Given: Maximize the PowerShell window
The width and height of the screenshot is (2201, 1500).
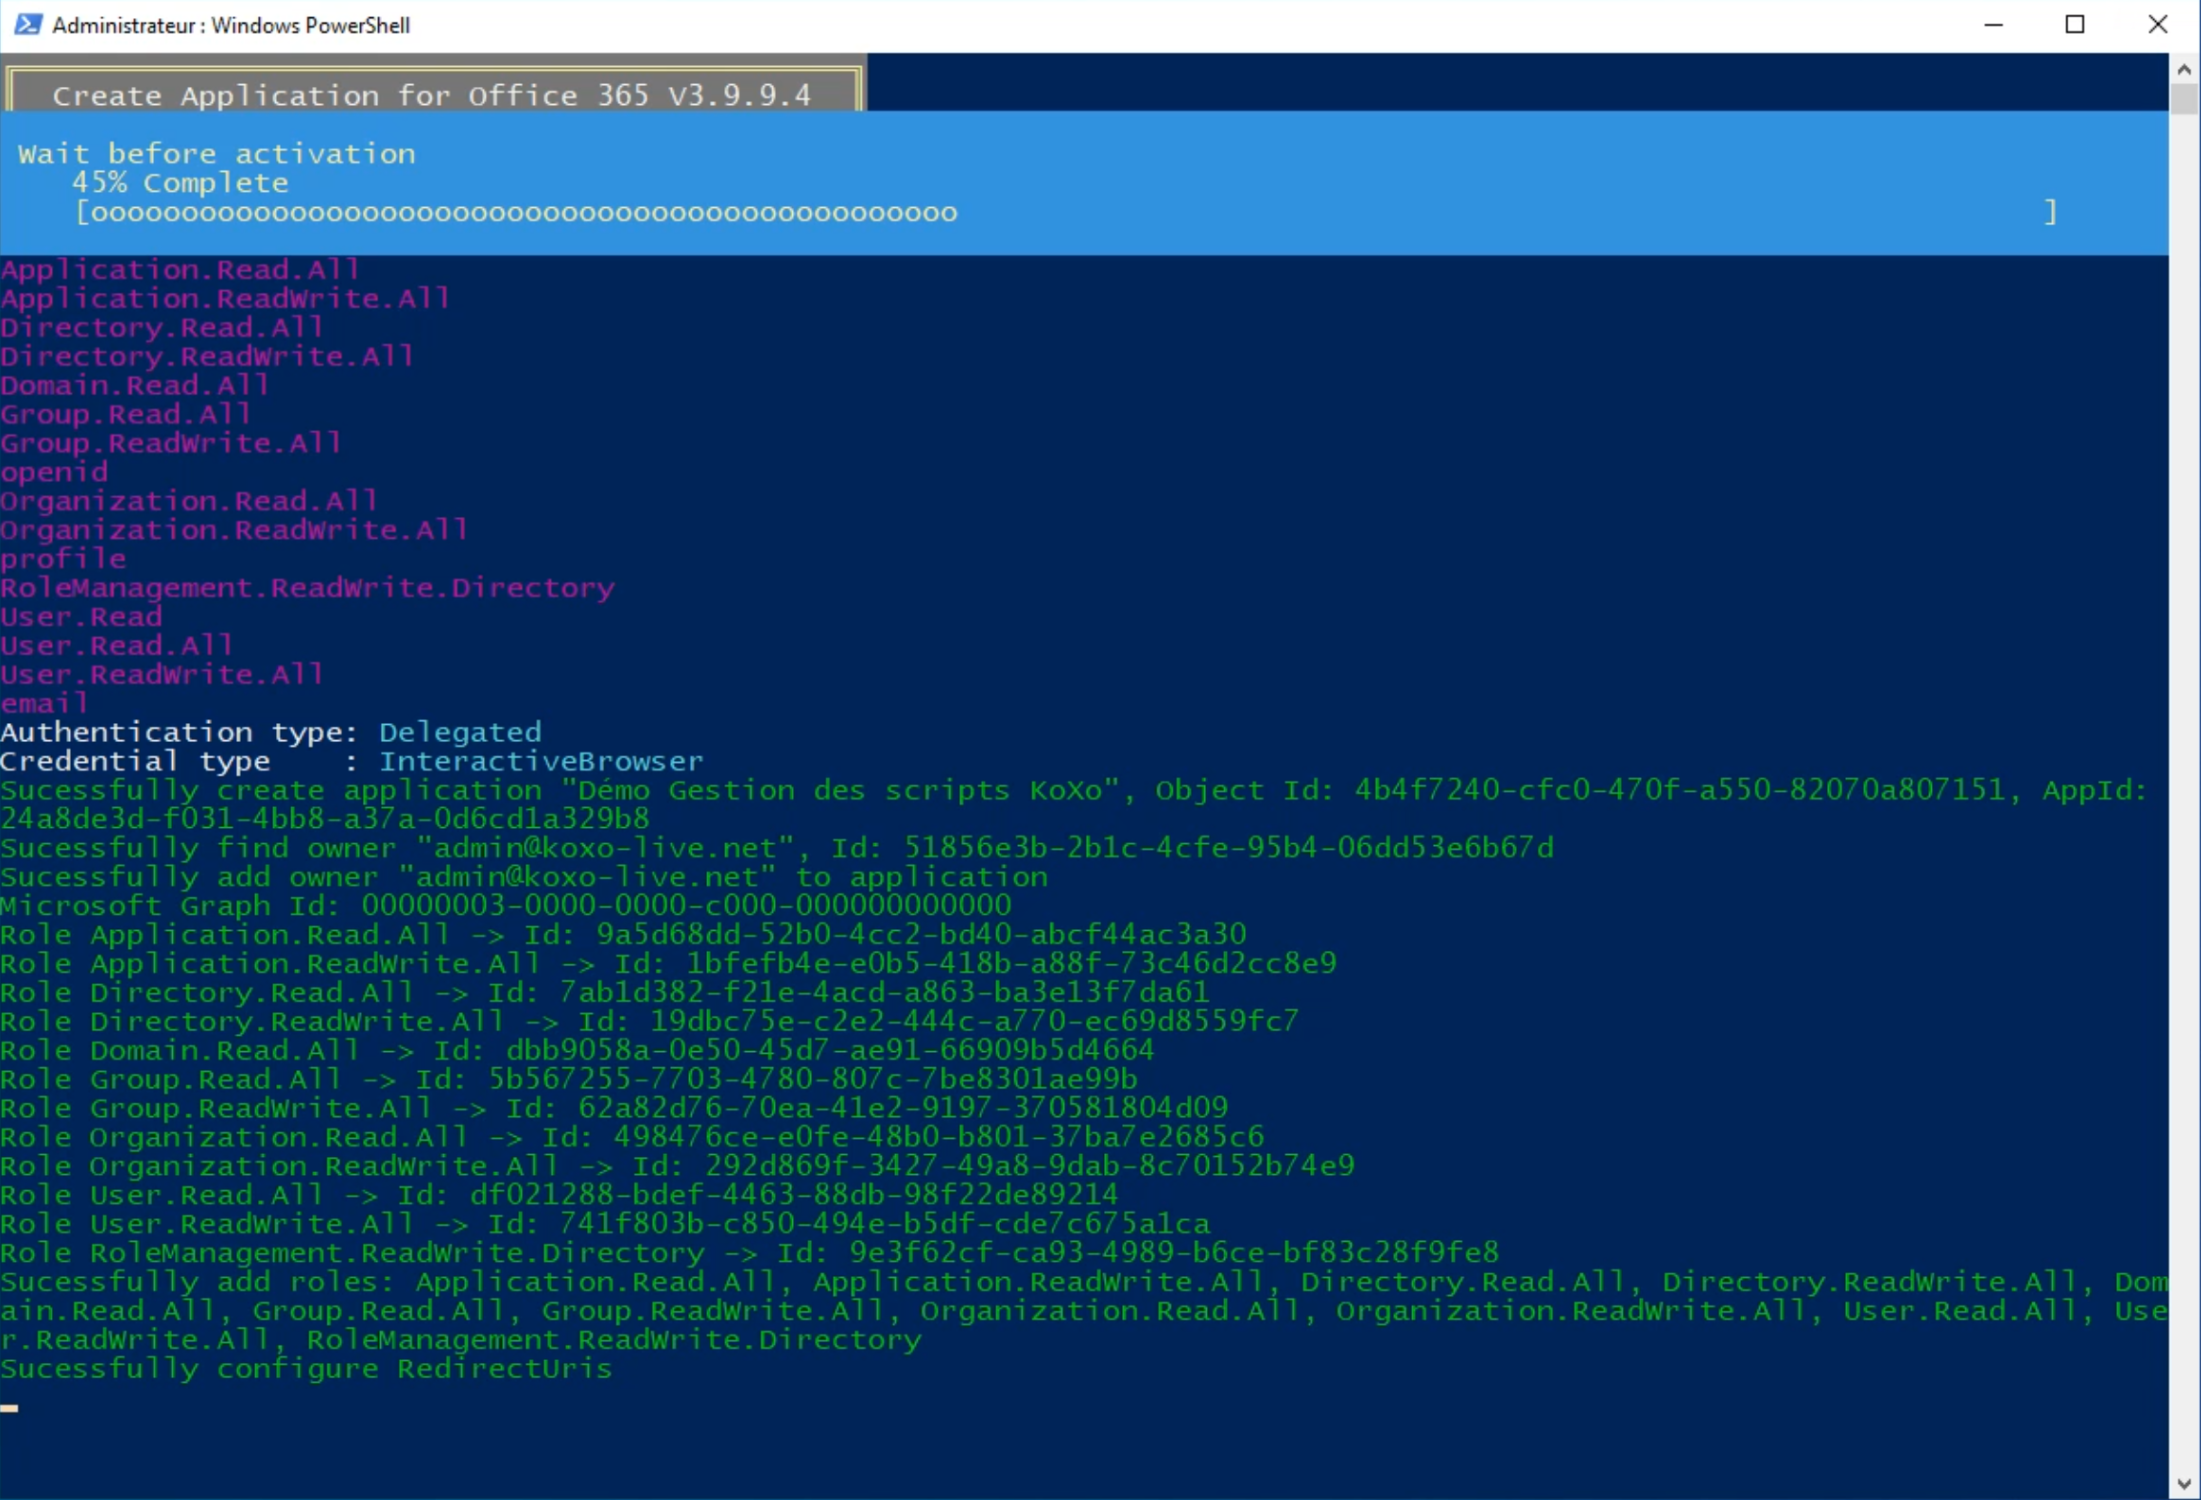Looking at the screenshot, I should (2075, 25).
